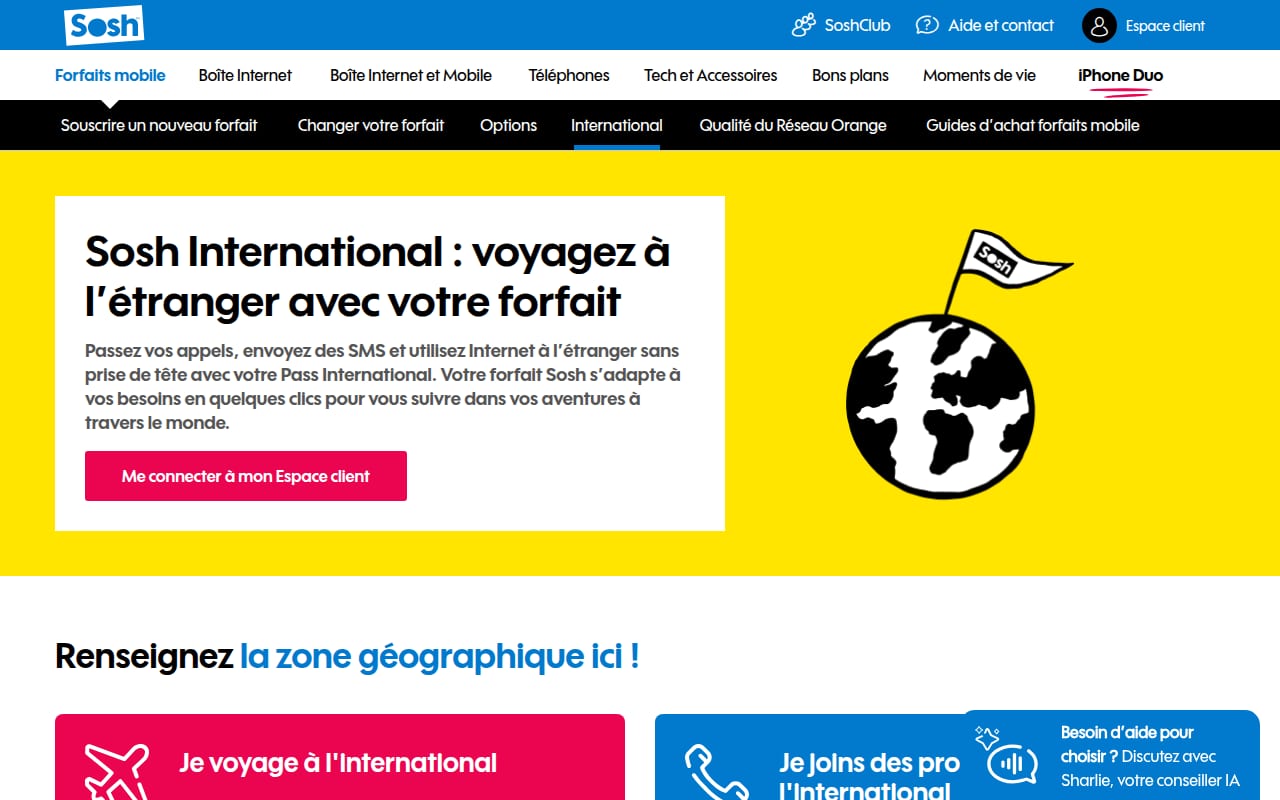Open Boîte Internet et Mobile menu

[x=411, y=75]
